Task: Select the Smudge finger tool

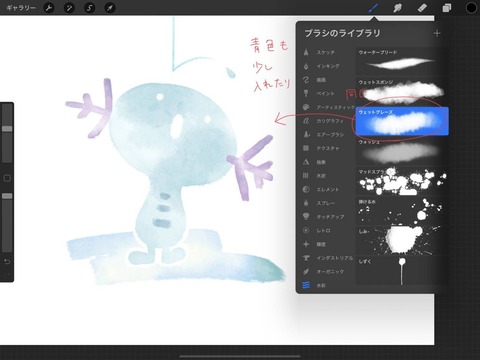Action: (x=397, y=8)
